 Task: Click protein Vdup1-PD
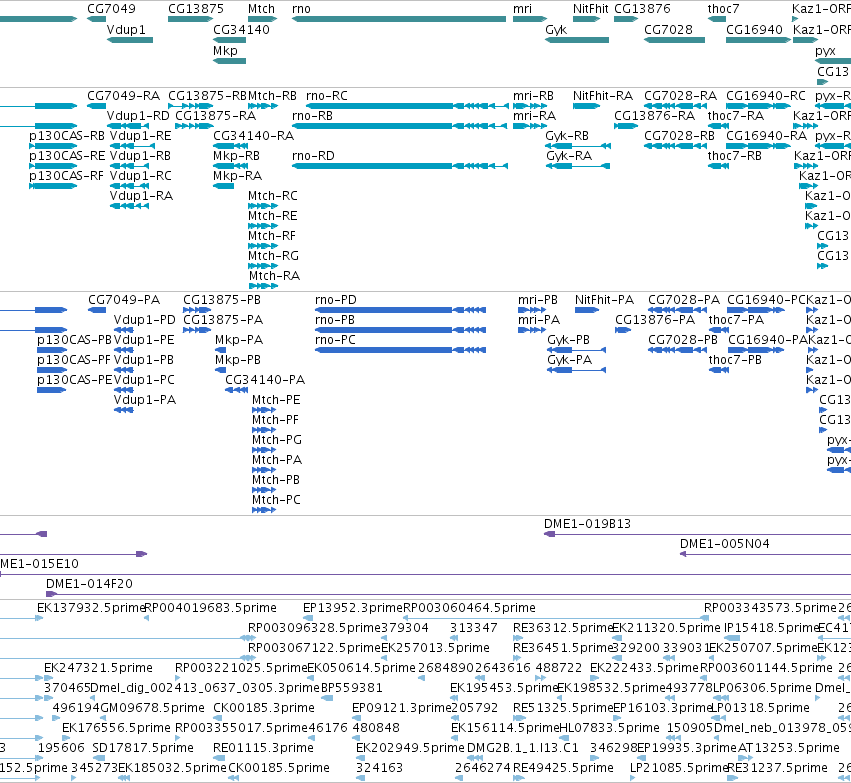(x=124, y=330)
